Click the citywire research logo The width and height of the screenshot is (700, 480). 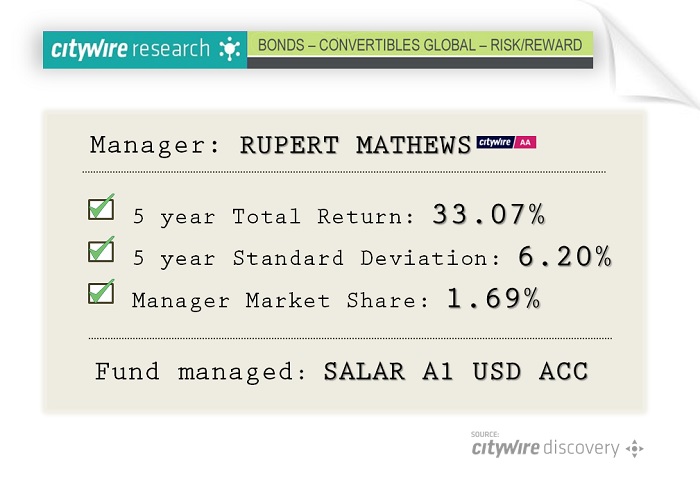click(x=145, y=49)
